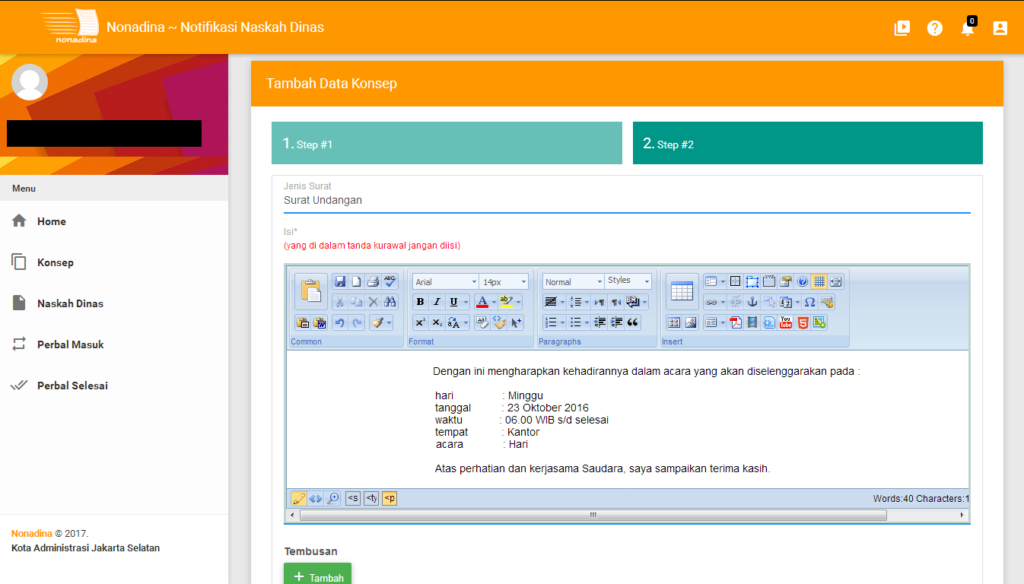Toggle bold formatting
This screenshot has width=1024, height=584.
tap(420, 302)
